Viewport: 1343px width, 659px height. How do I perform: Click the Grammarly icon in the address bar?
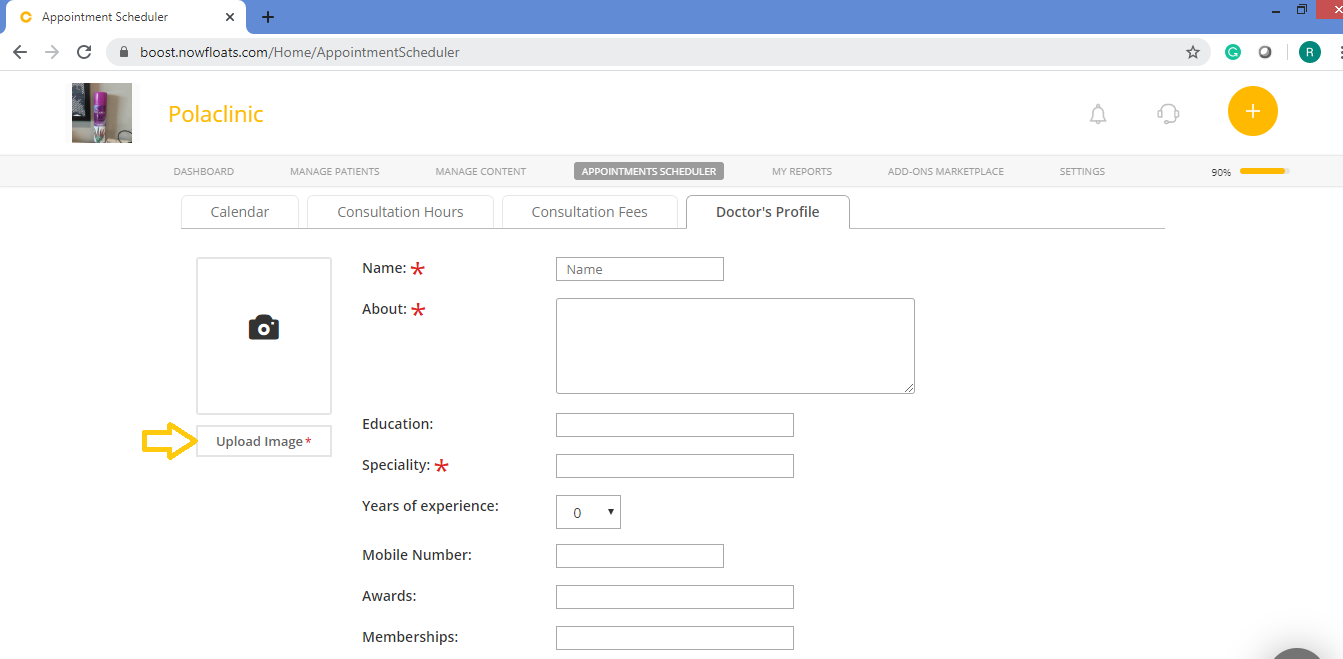coord(1233,51)
